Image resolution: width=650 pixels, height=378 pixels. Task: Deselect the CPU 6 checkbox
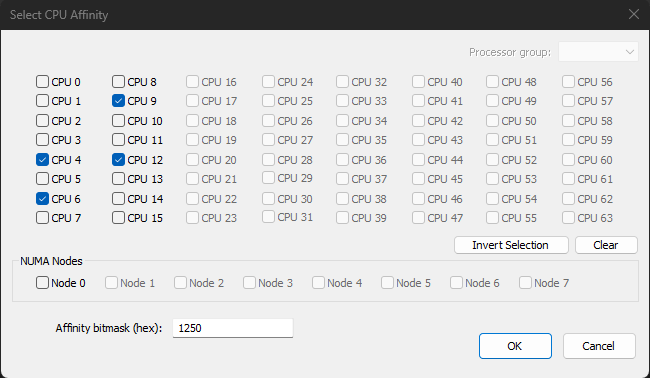(42, 199)
